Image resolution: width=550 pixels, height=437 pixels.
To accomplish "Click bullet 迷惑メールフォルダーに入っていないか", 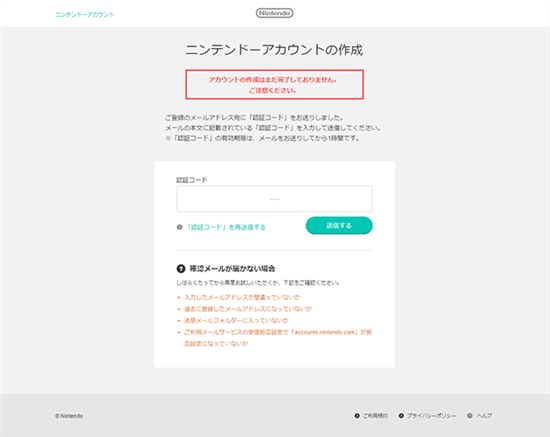I will pos(236,321).
